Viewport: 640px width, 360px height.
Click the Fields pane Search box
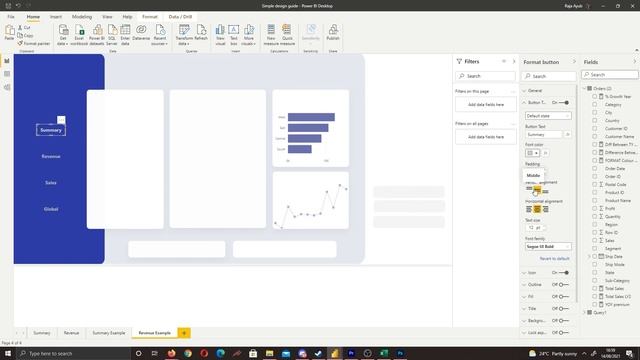(610, 75)
